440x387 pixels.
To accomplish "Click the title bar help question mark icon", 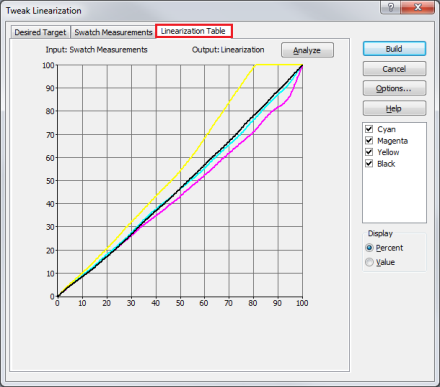I will pyautogui.click(x=391, y=7).
